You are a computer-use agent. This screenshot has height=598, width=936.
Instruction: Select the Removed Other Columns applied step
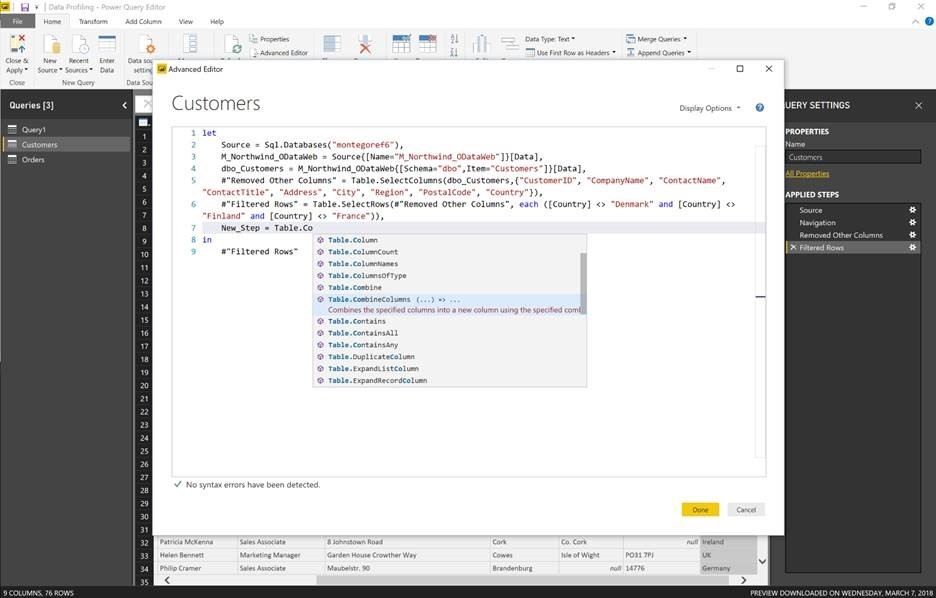point(852,235)
